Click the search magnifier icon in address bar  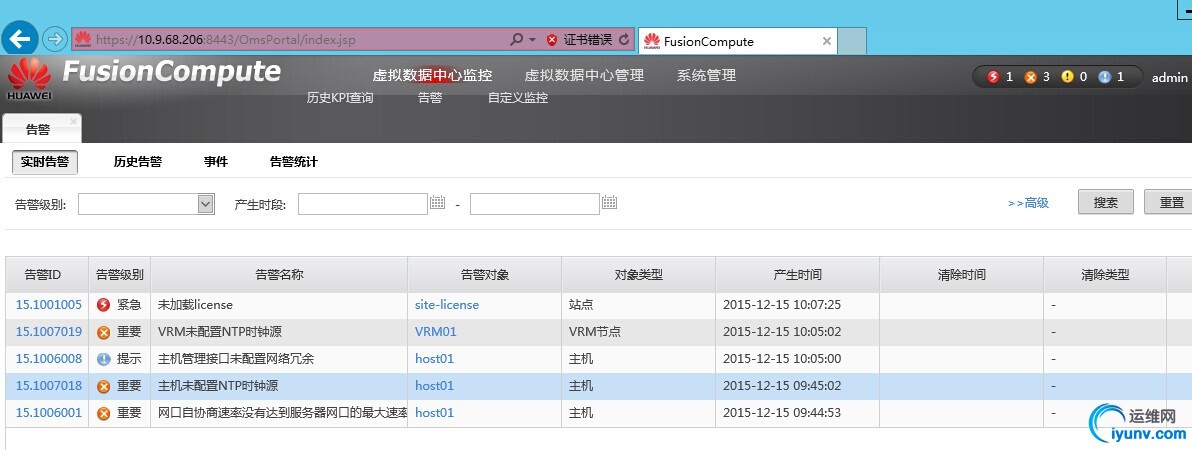[x=516, y=40]
